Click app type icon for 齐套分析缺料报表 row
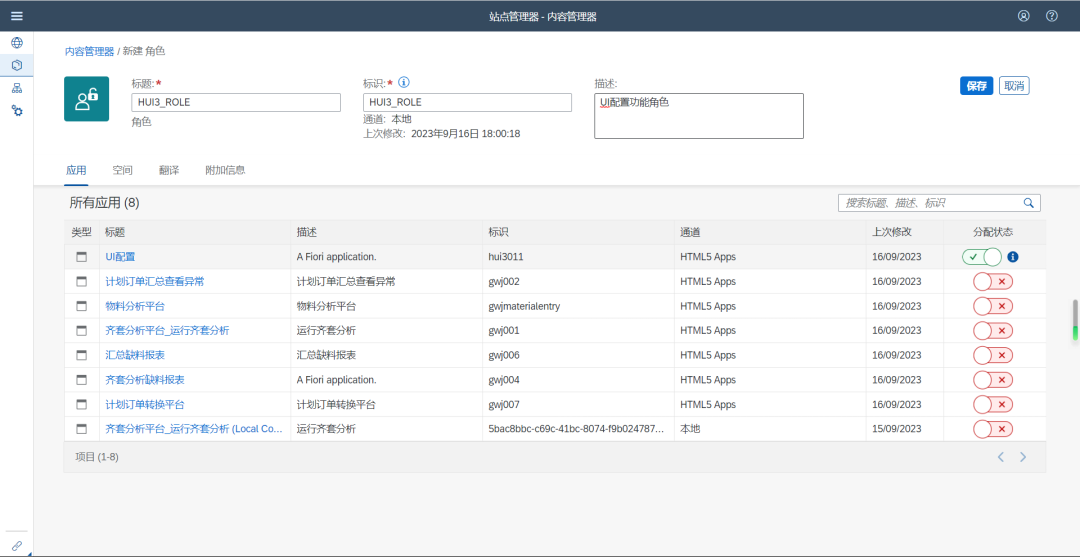The width and height of the screenshot is (1080, 557). click(82, 380)
